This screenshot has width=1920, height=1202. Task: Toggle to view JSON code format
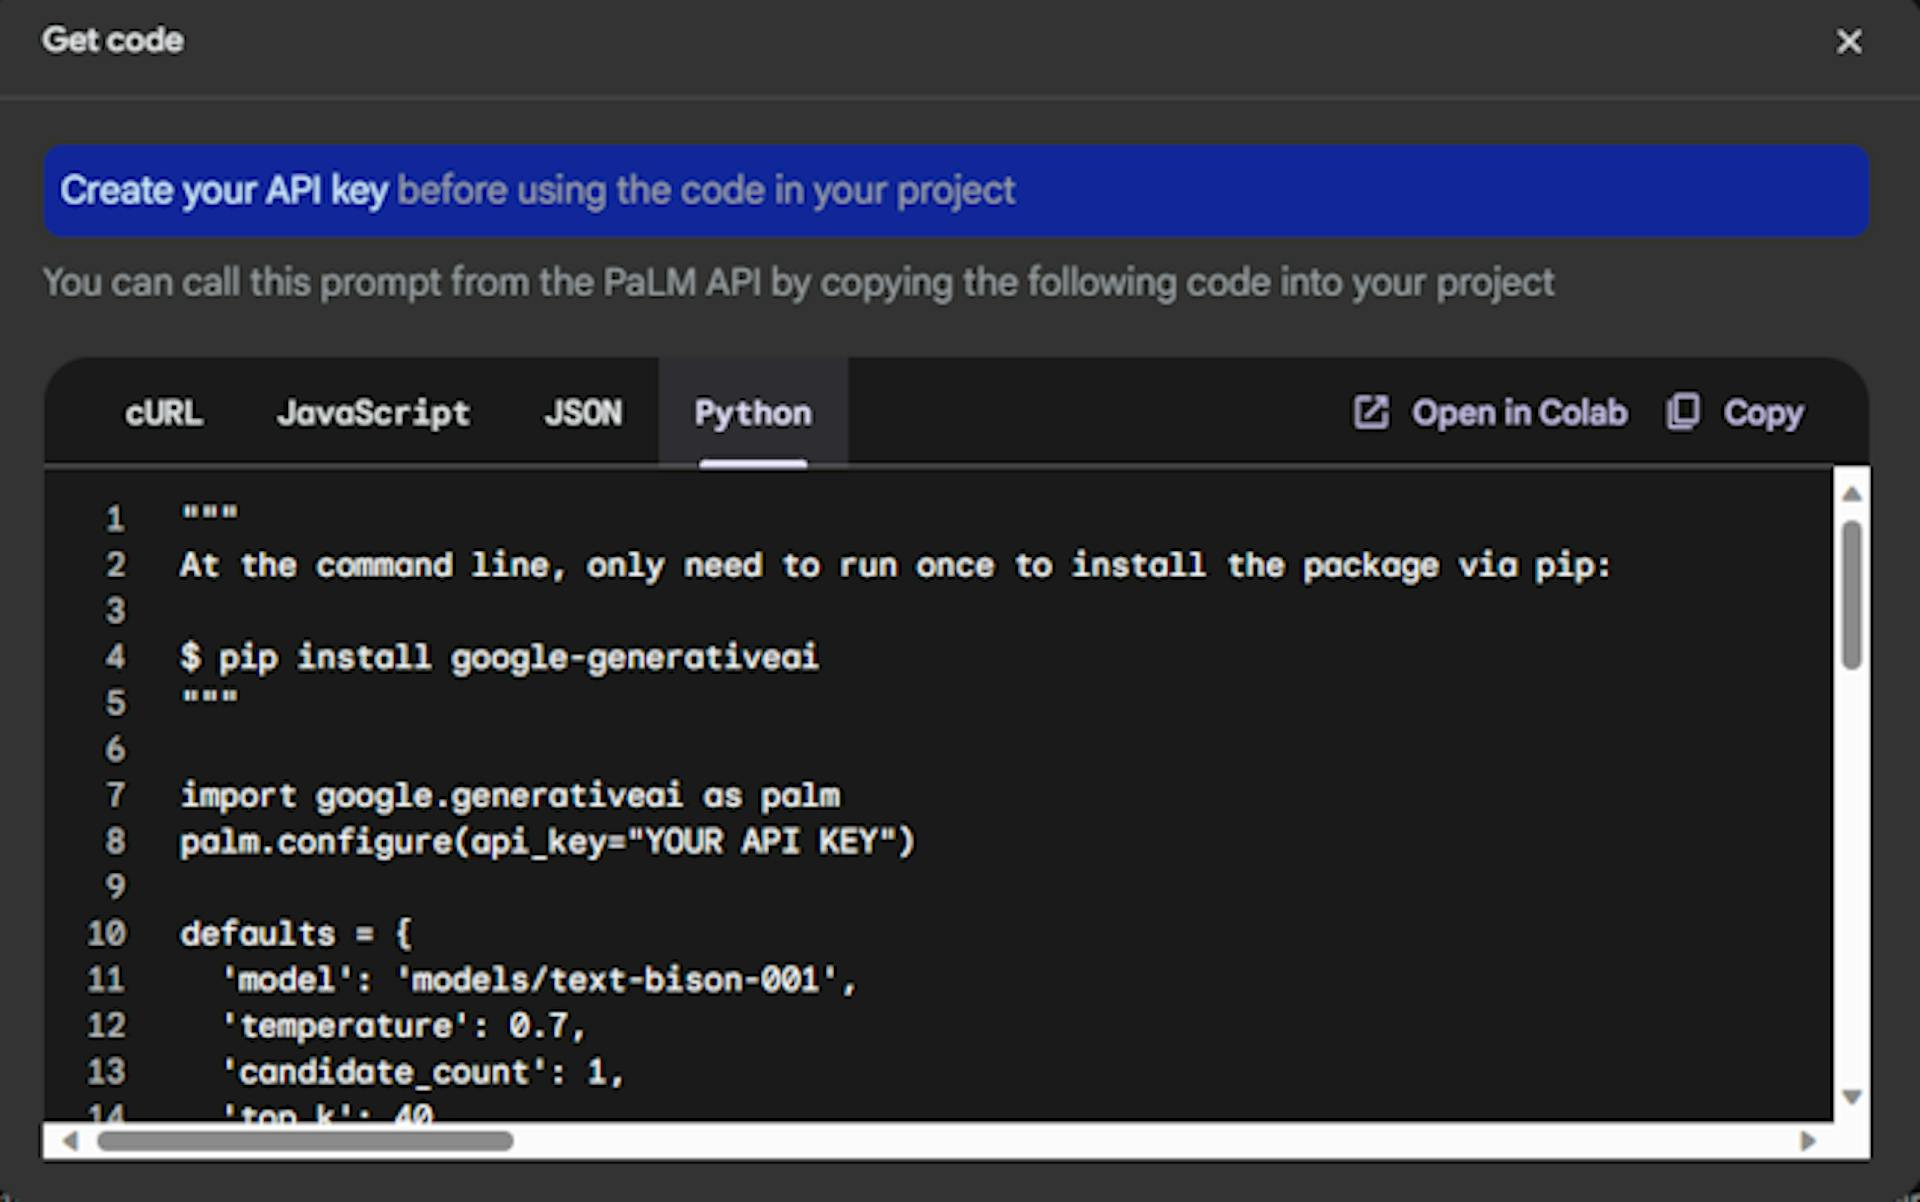pos(580,411)
